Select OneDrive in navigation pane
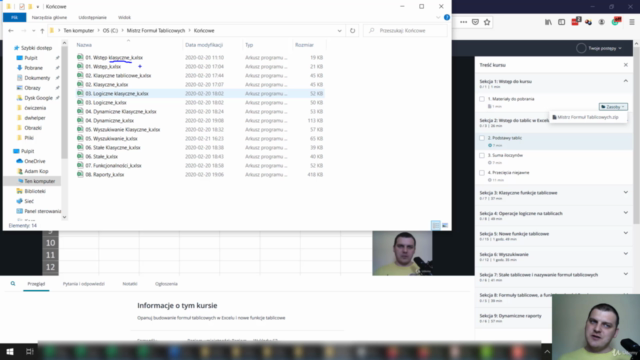The image size is (640, 360). 34,161
